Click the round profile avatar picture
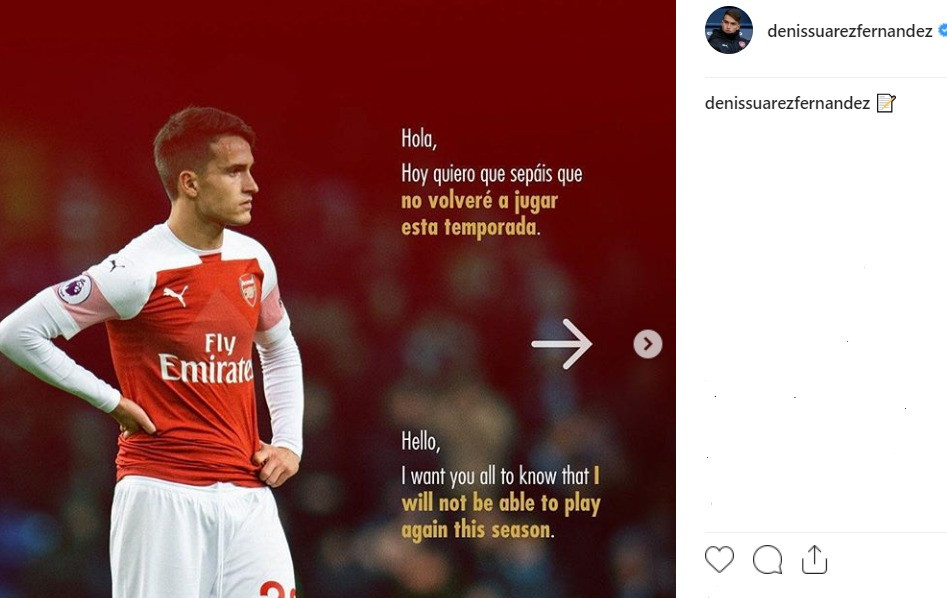947x598 pixels. [x=729, y=30]
